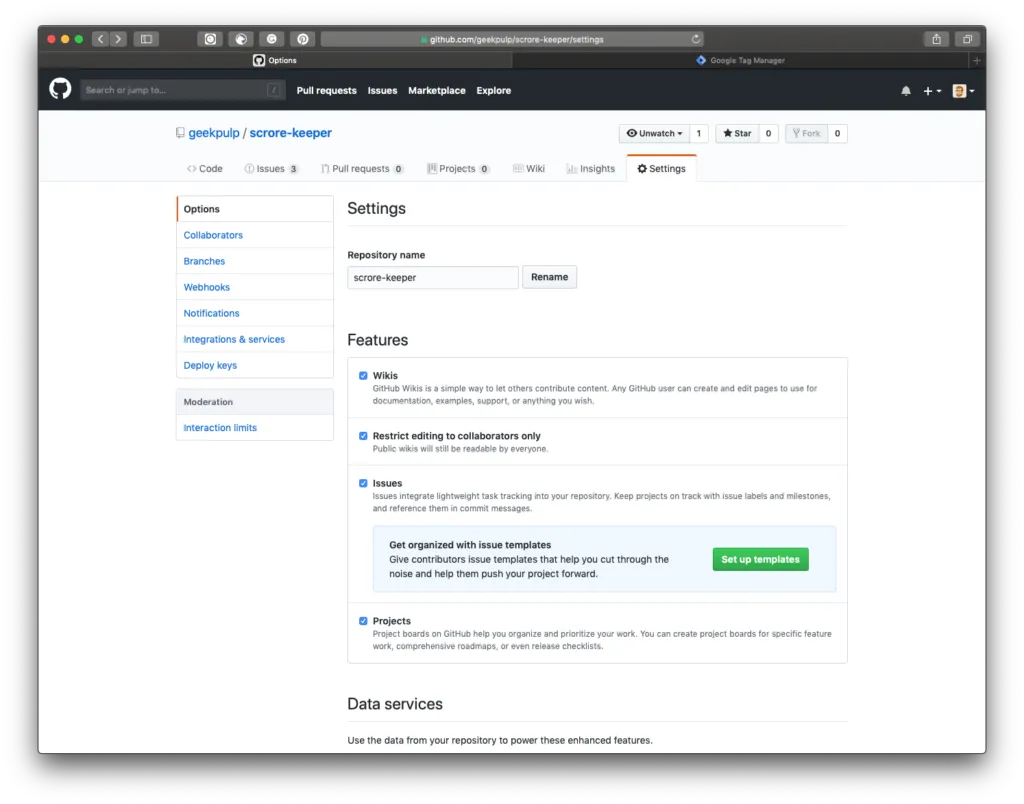Disable the Wikis feature checkbox
The image size is (1024, 804).
[x=363, y=374]
